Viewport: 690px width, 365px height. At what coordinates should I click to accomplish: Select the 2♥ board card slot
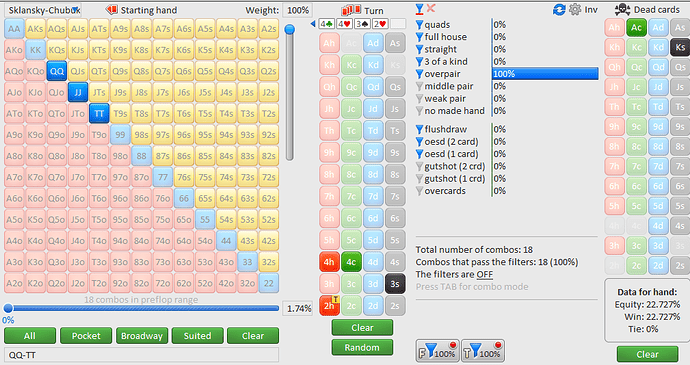pyautogui.click(x=380, y=24)
